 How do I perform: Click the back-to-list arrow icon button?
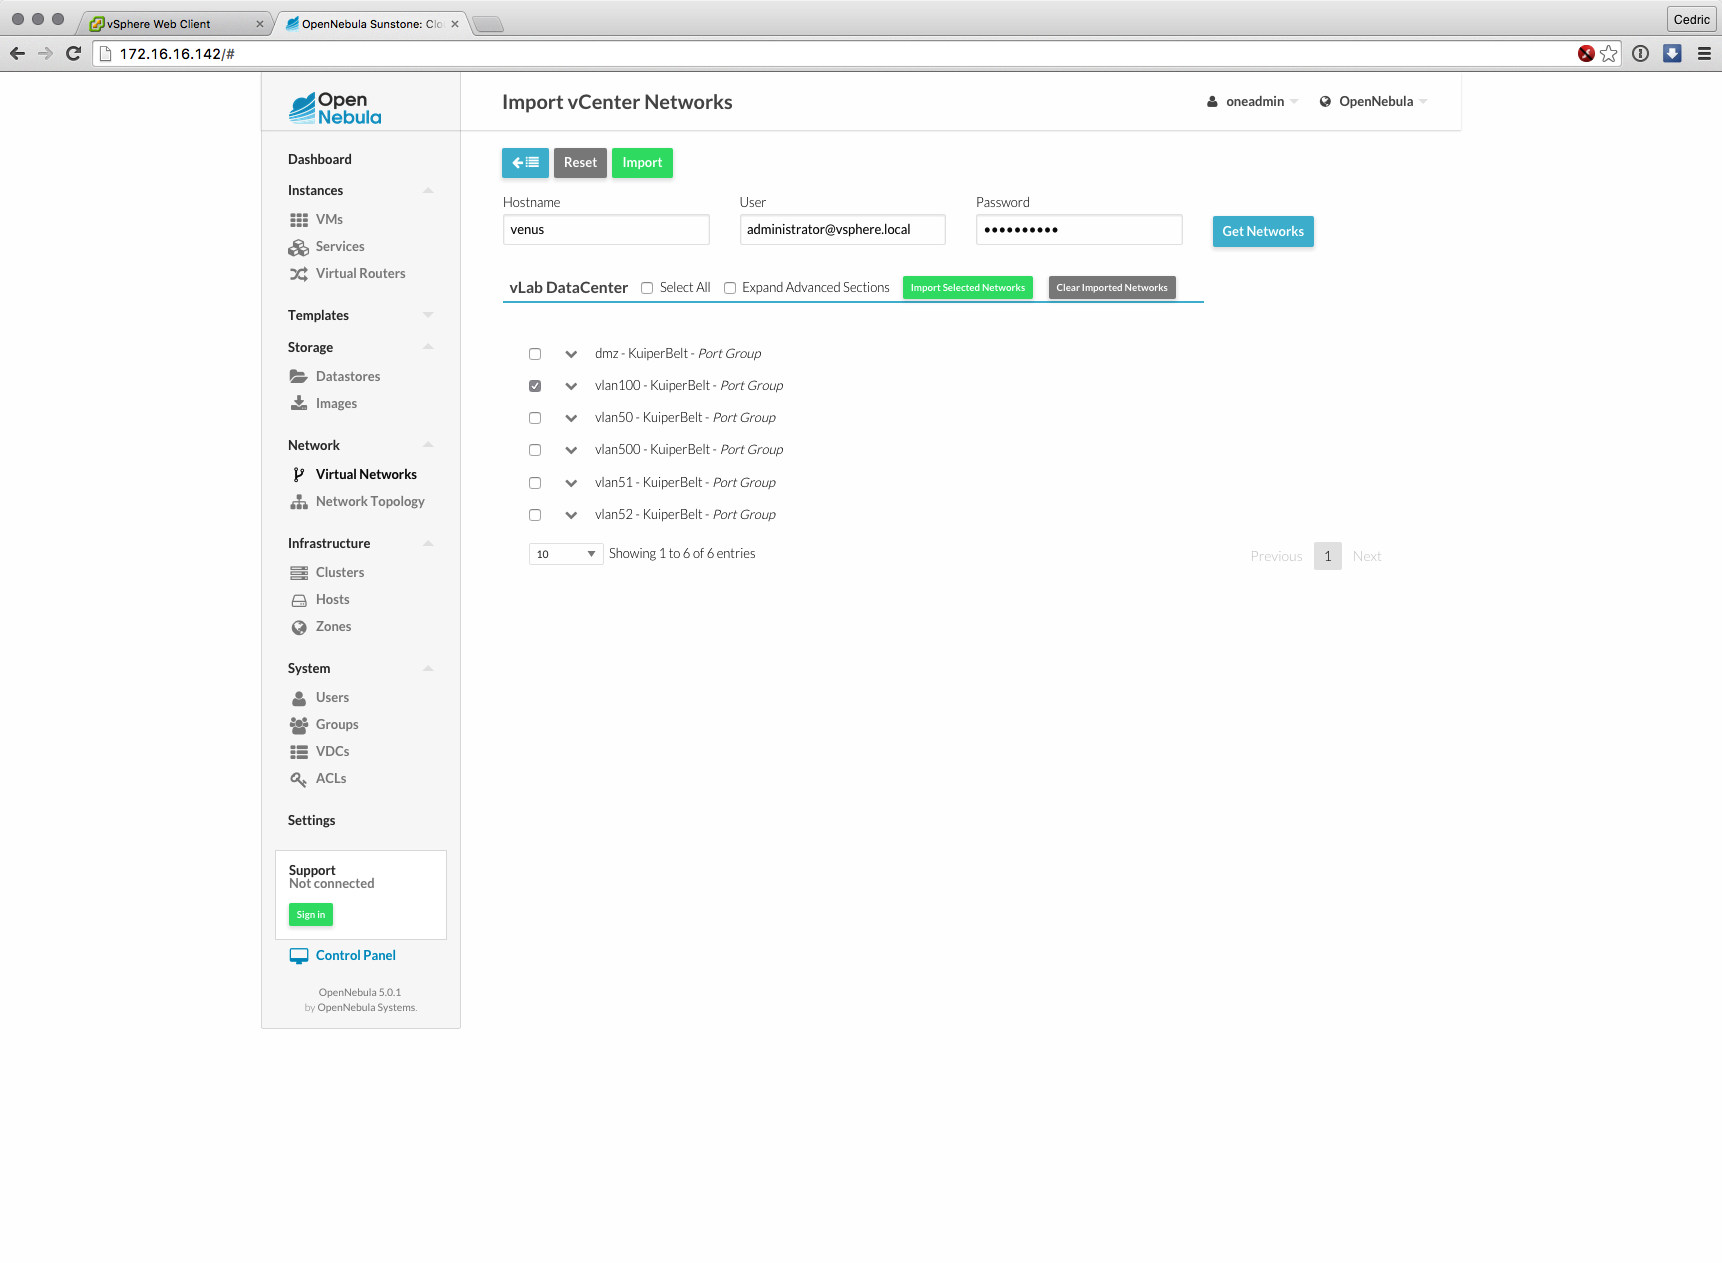point(525,163)
